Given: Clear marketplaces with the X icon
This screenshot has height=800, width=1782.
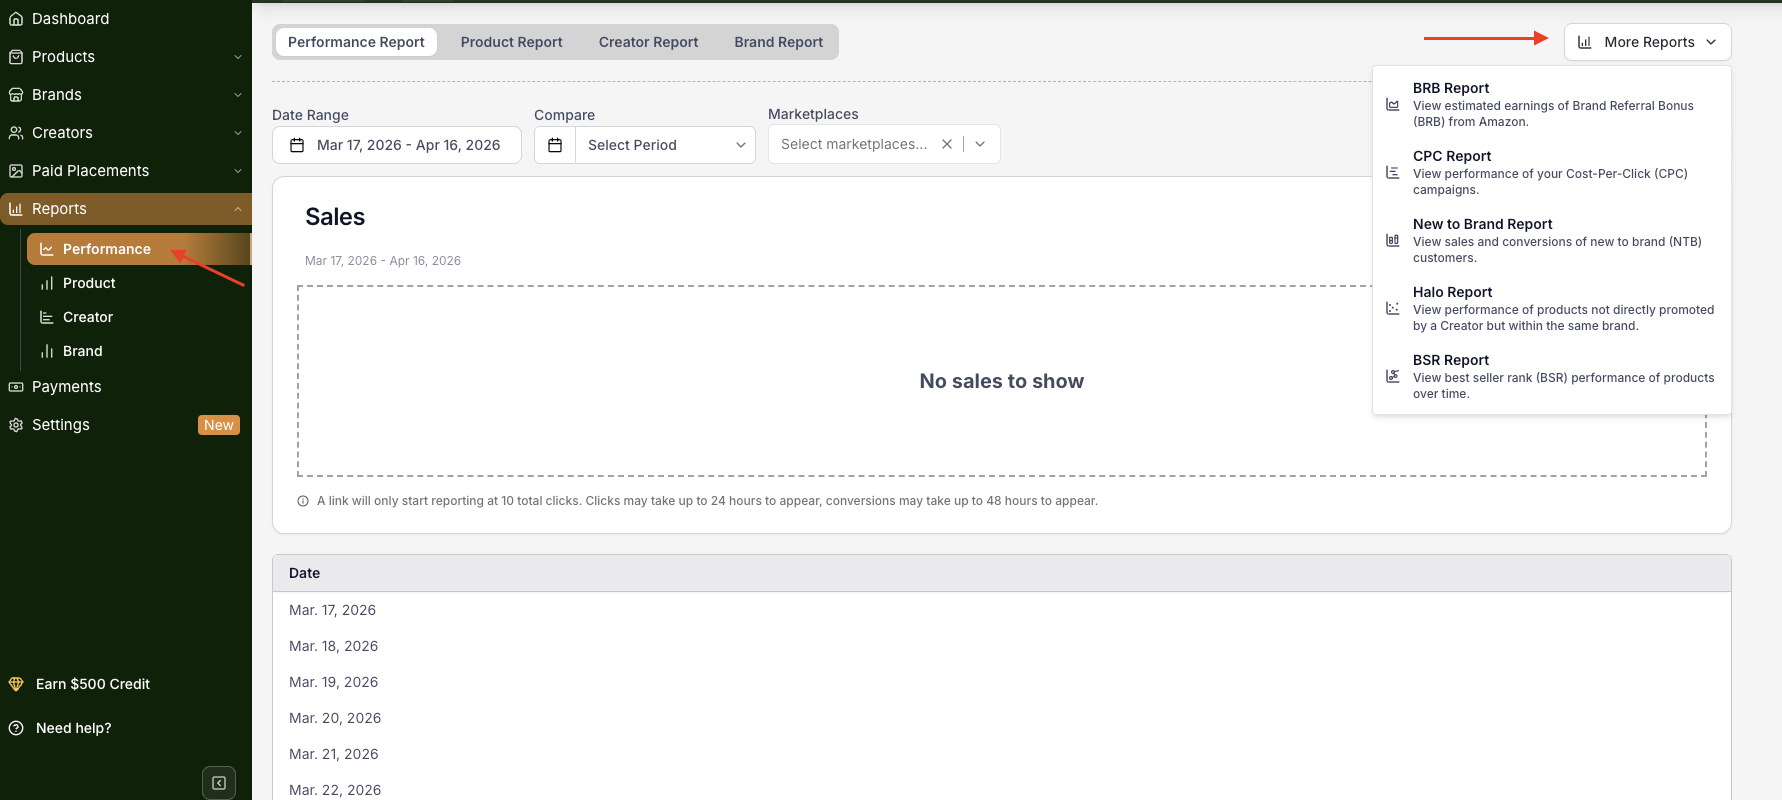Looking at the screenshot, I should (947, 144).
